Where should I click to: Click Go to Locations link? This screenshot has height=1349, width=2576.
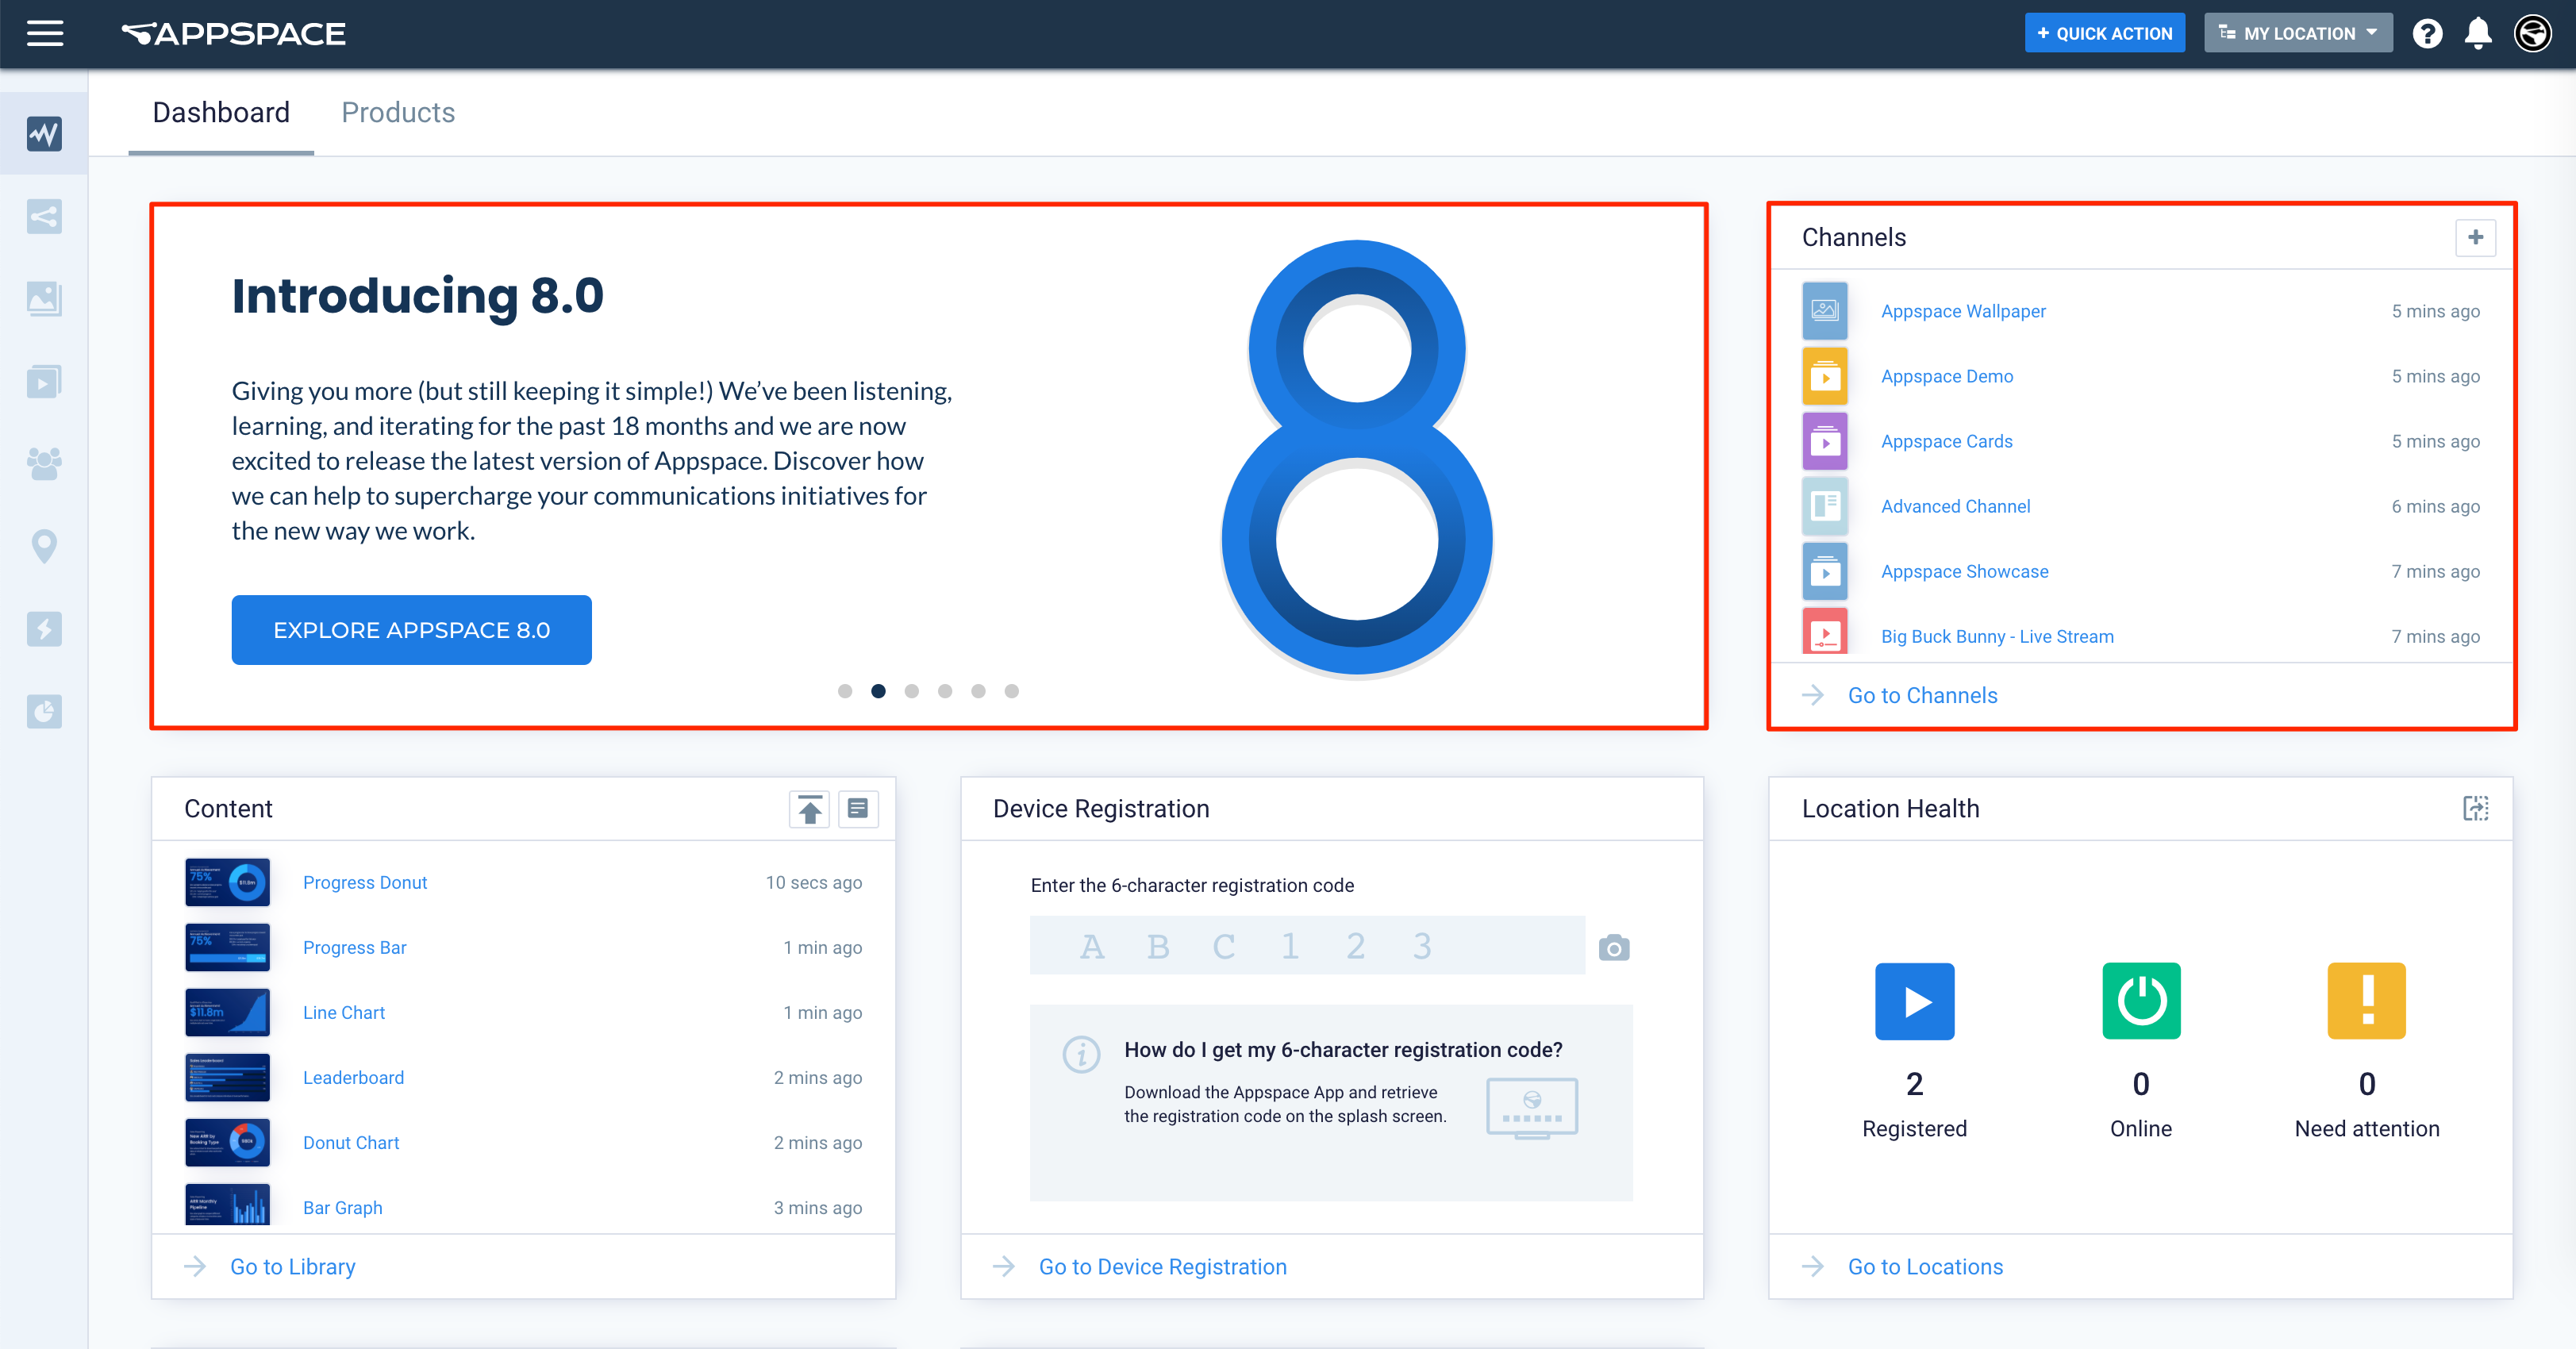(1925, 1266)
